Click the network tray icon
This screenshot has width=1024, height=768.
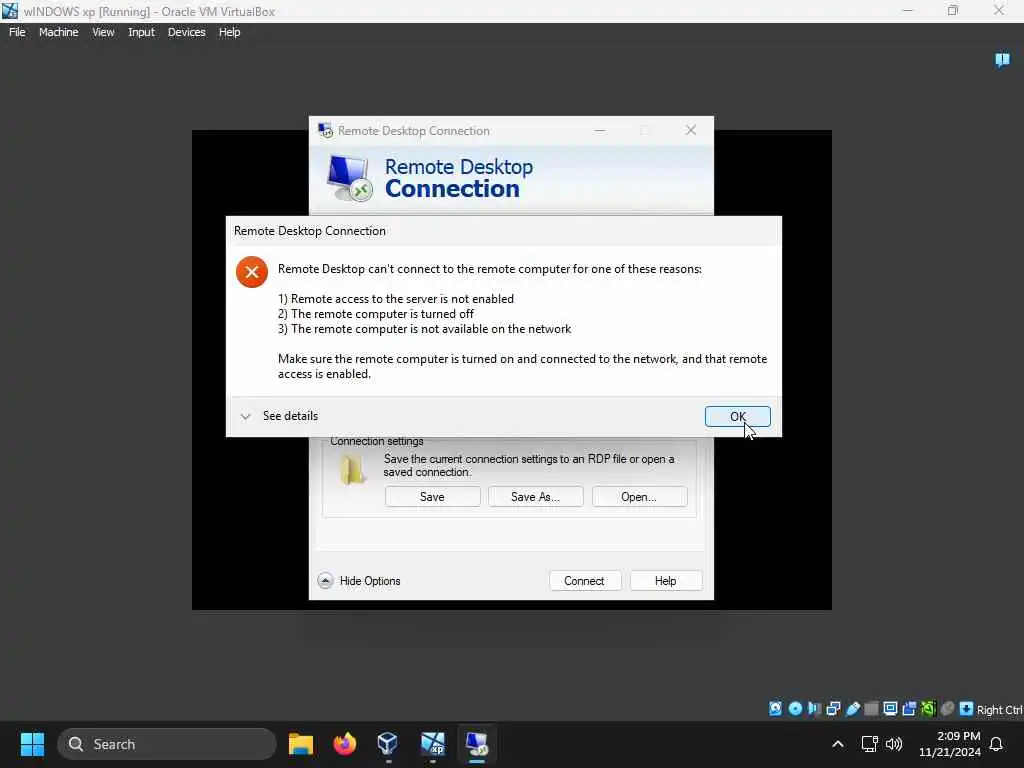pyautogui.click(x=869, y=744)
